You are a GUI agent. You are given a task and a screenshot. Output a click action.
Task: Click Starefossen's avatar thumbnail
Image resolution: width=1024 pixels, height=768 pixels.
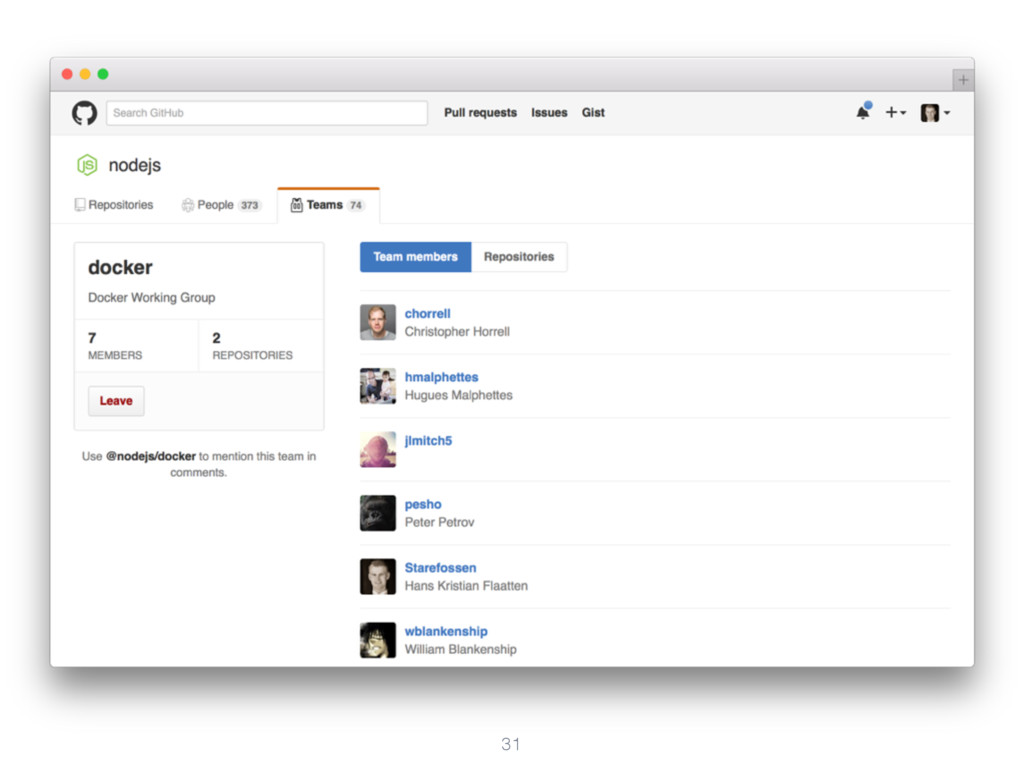(x=377, y=576)
